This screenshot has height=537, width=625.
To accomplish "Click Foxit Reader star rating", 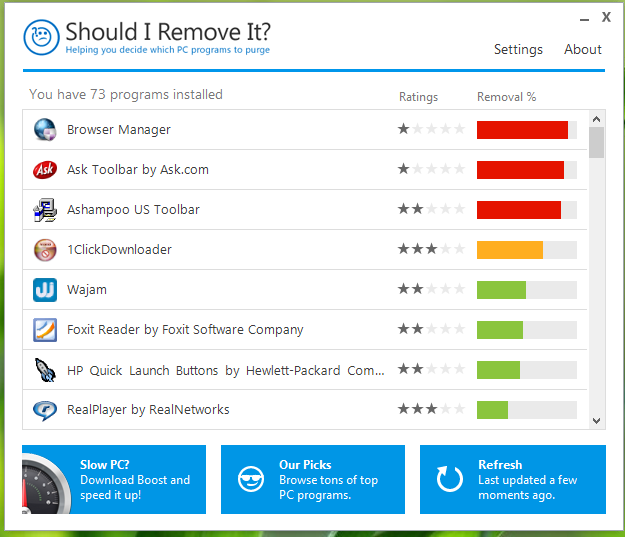I will point(431,329).
